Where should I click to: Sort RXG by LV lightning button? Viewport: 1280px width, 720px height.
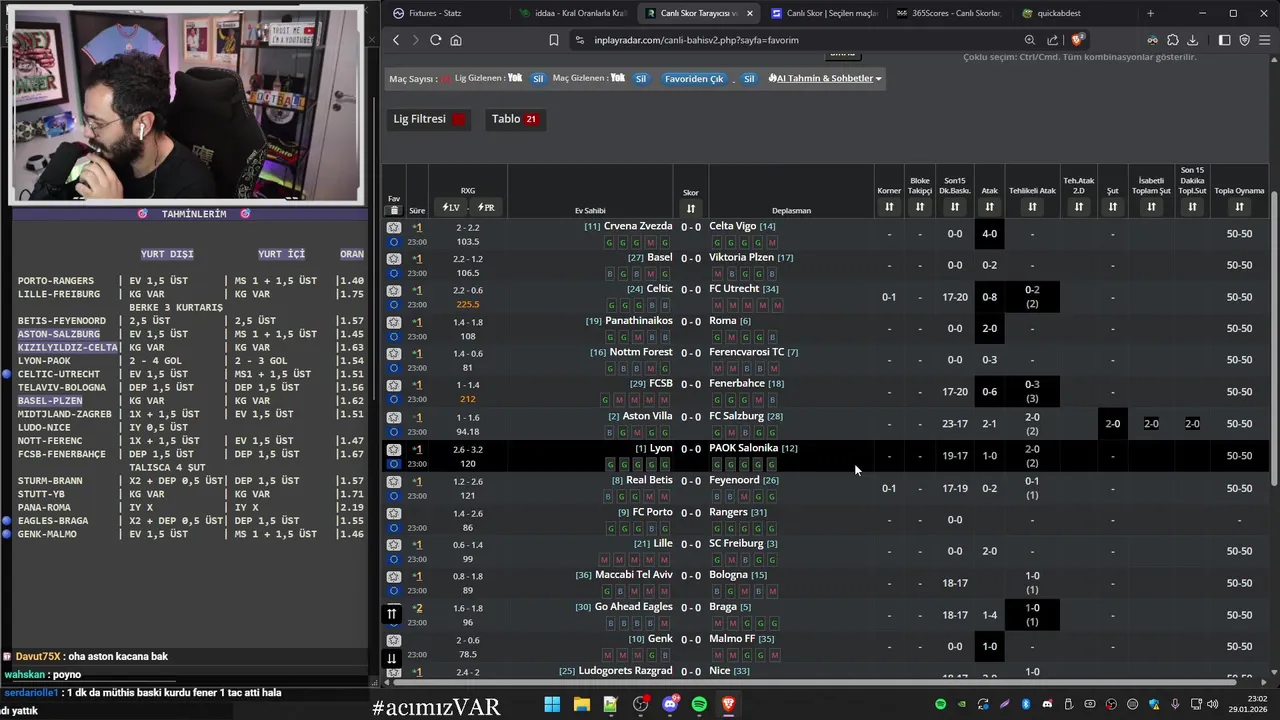[x=451, y=207]
